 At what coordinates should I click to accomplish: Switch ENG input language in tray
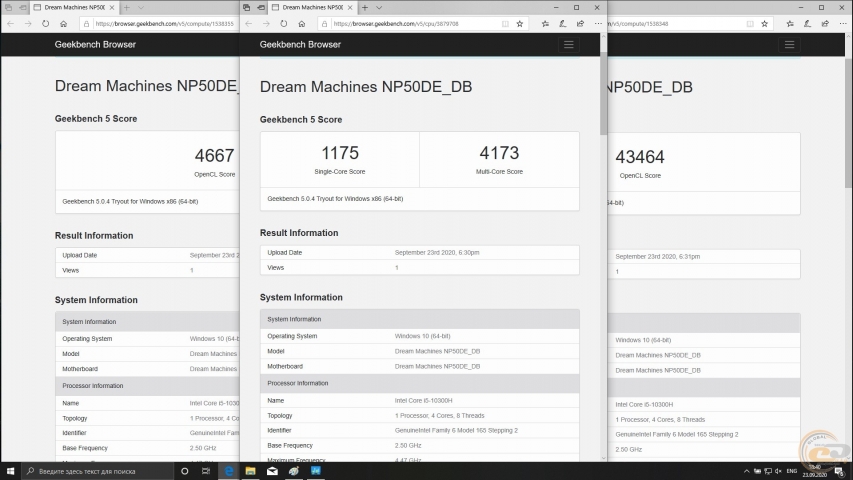click(792, 471)
